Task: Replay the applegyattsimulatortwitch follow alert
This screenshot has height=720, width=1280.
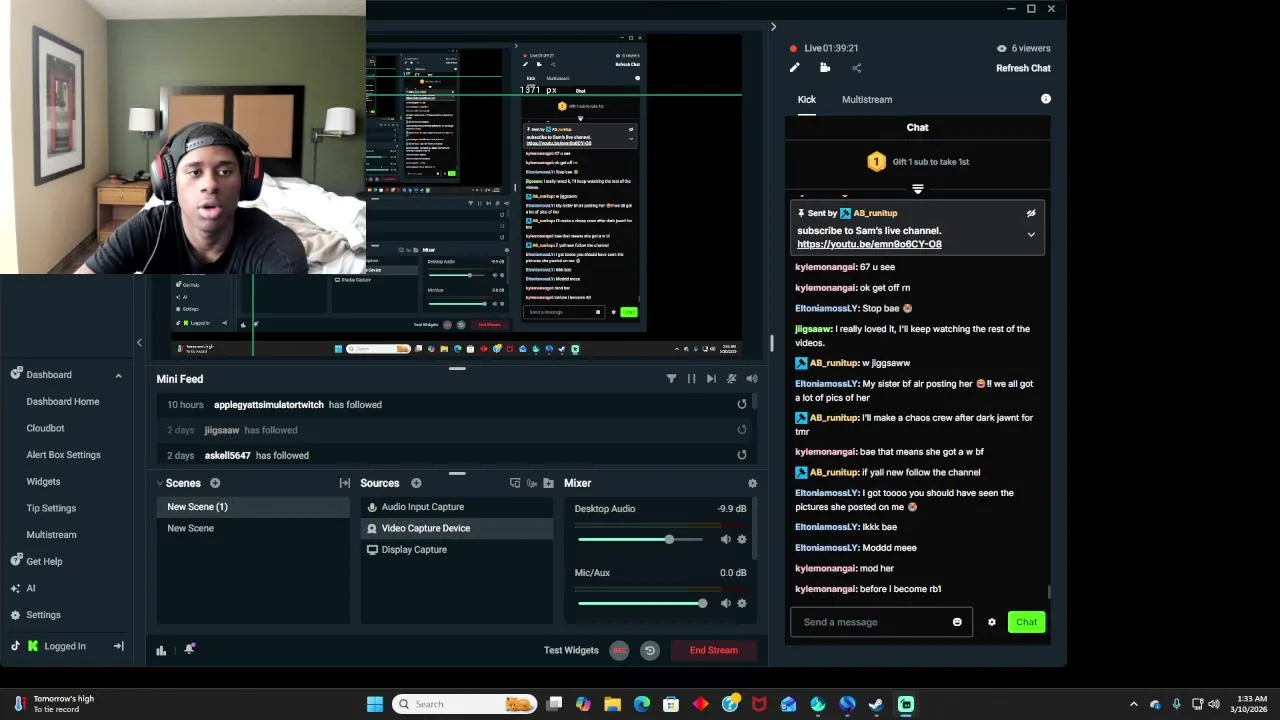Action: 742,404
